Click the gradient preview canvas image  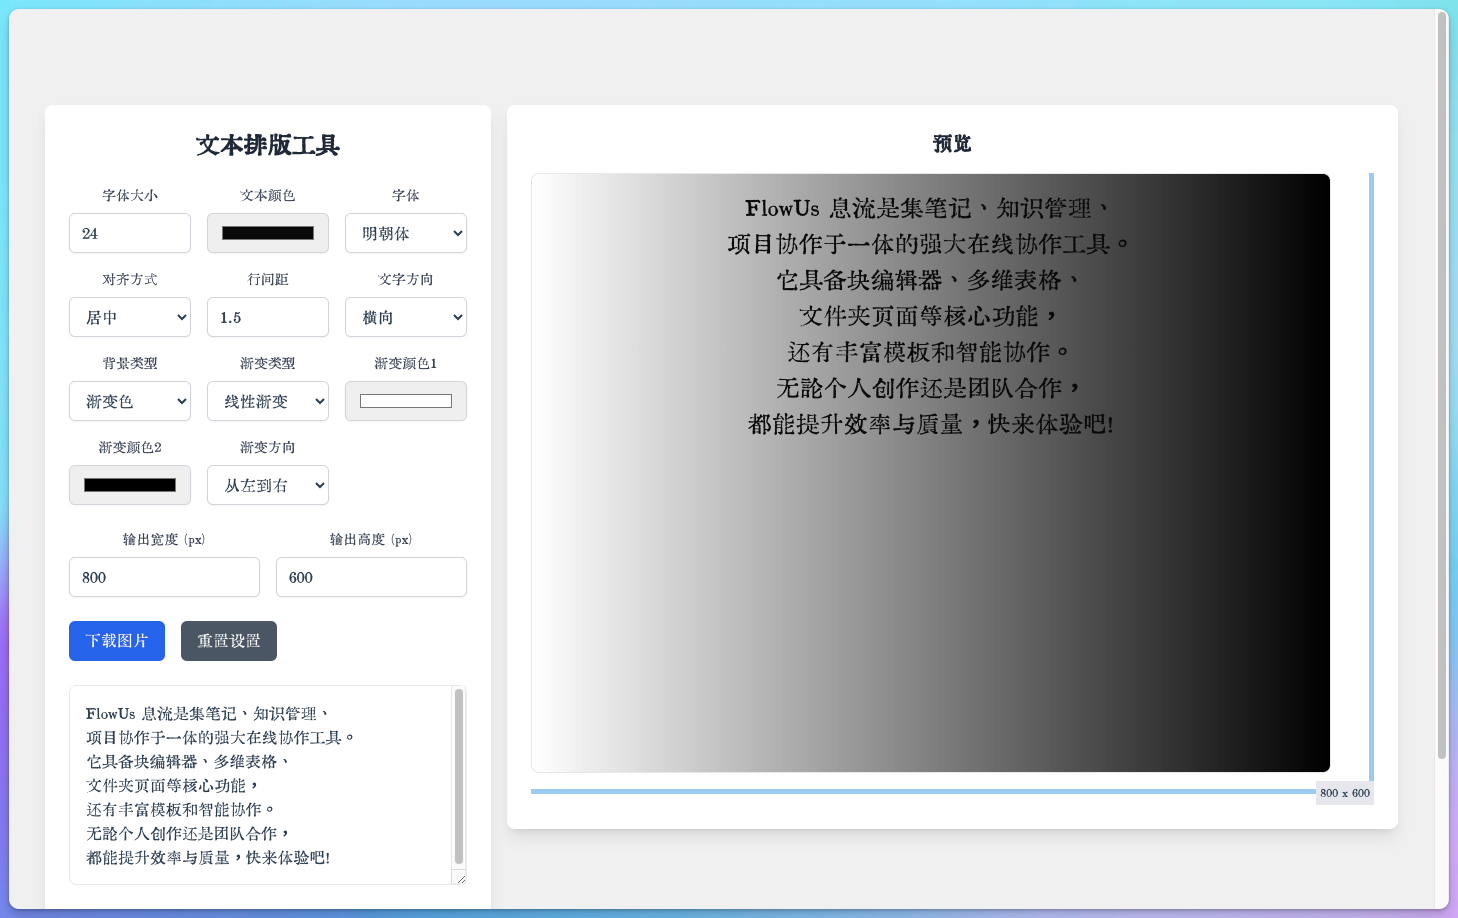tap(930, 470)
